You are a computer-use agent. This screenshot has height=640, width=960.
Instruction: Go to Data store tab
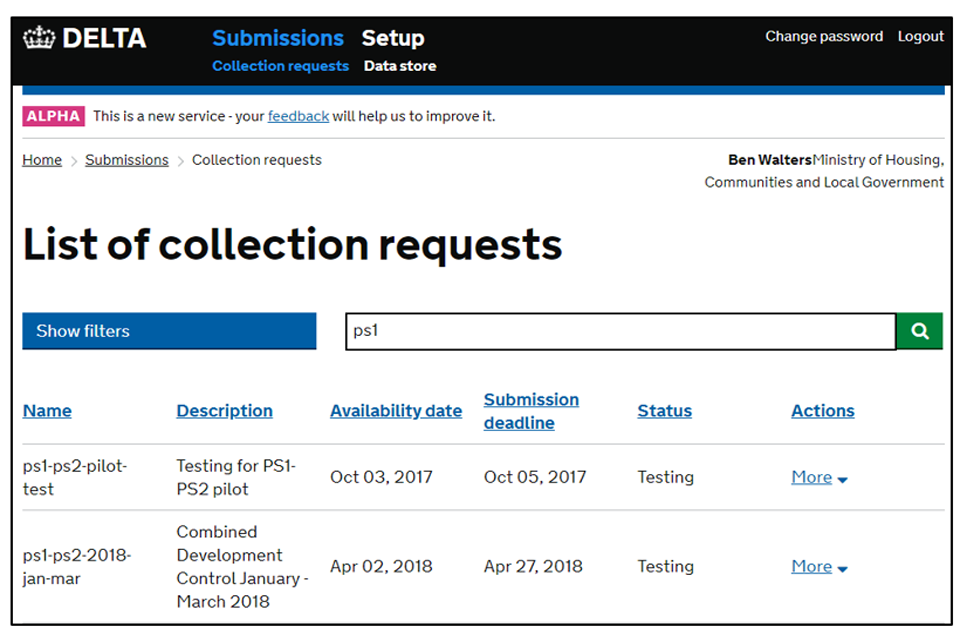pos(399,66)
